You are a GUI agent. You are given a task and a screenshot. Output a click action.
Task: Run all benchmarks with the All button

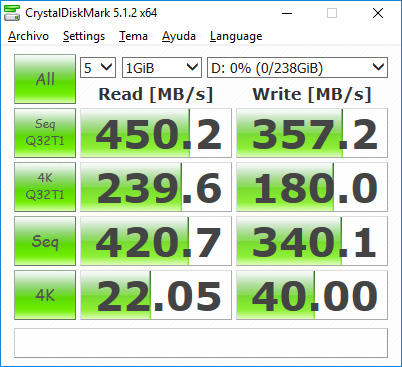point(45,79)
